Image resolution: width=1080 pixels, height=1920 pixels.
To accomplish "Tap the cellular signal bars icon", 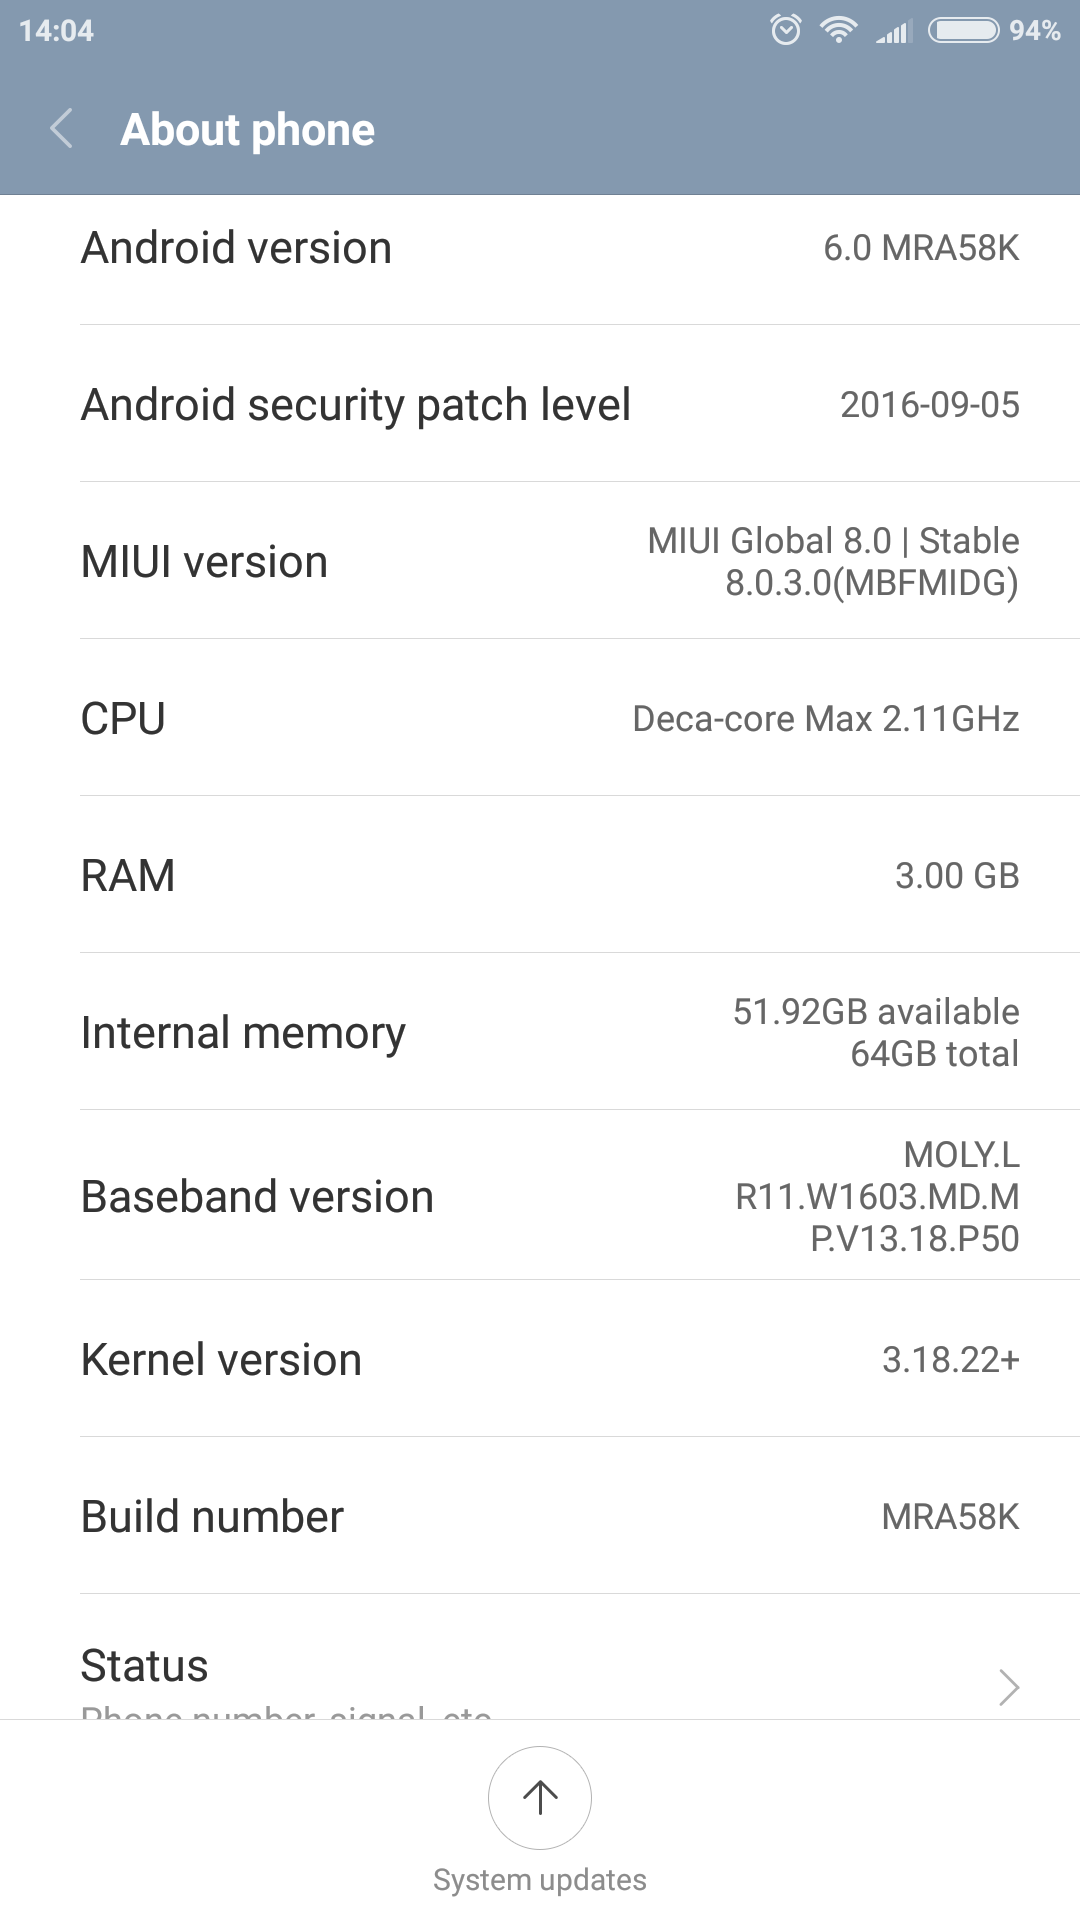I will click(x=893, y=32).
